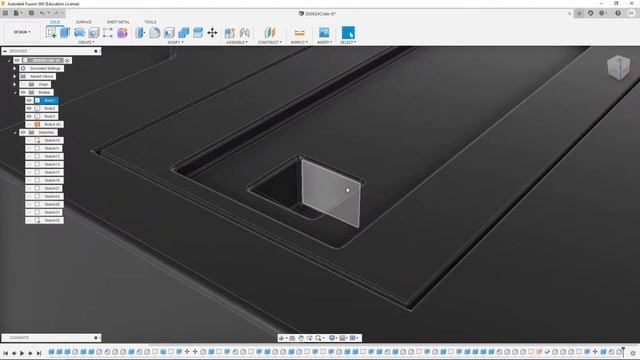Open the Measure tool in Inspect
Screen dimensions: 640x360
click(299, 33)
